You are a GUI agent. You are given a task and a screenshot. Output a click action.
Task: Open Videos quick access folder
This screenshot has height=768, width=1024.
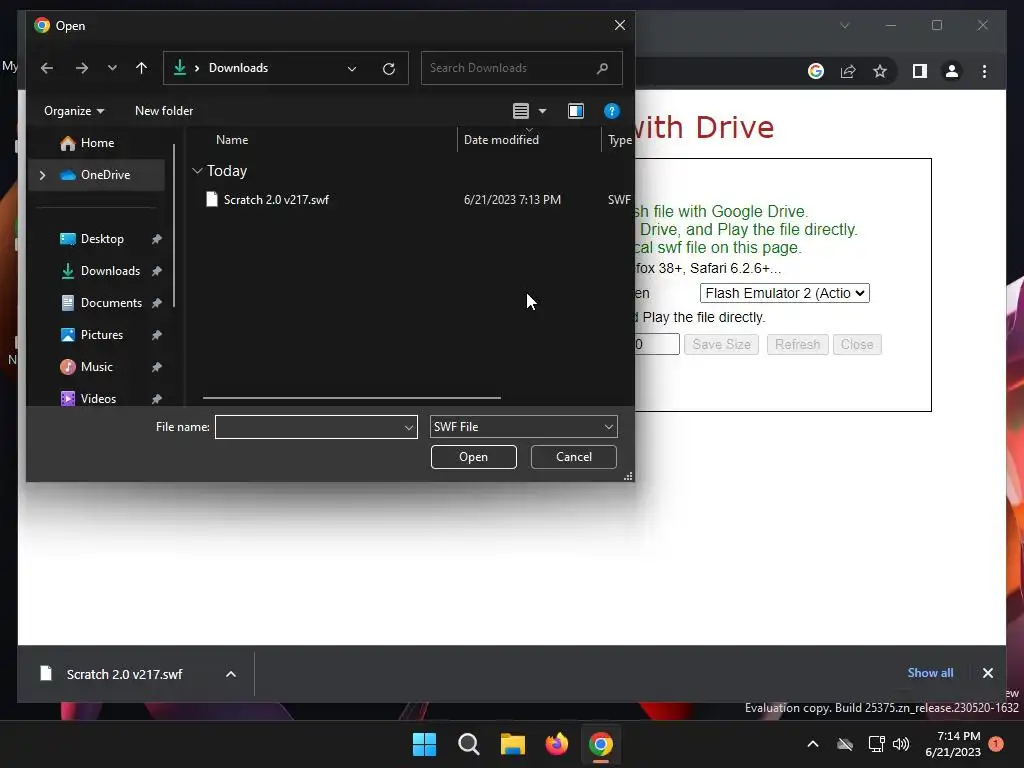tap(98, 399)
